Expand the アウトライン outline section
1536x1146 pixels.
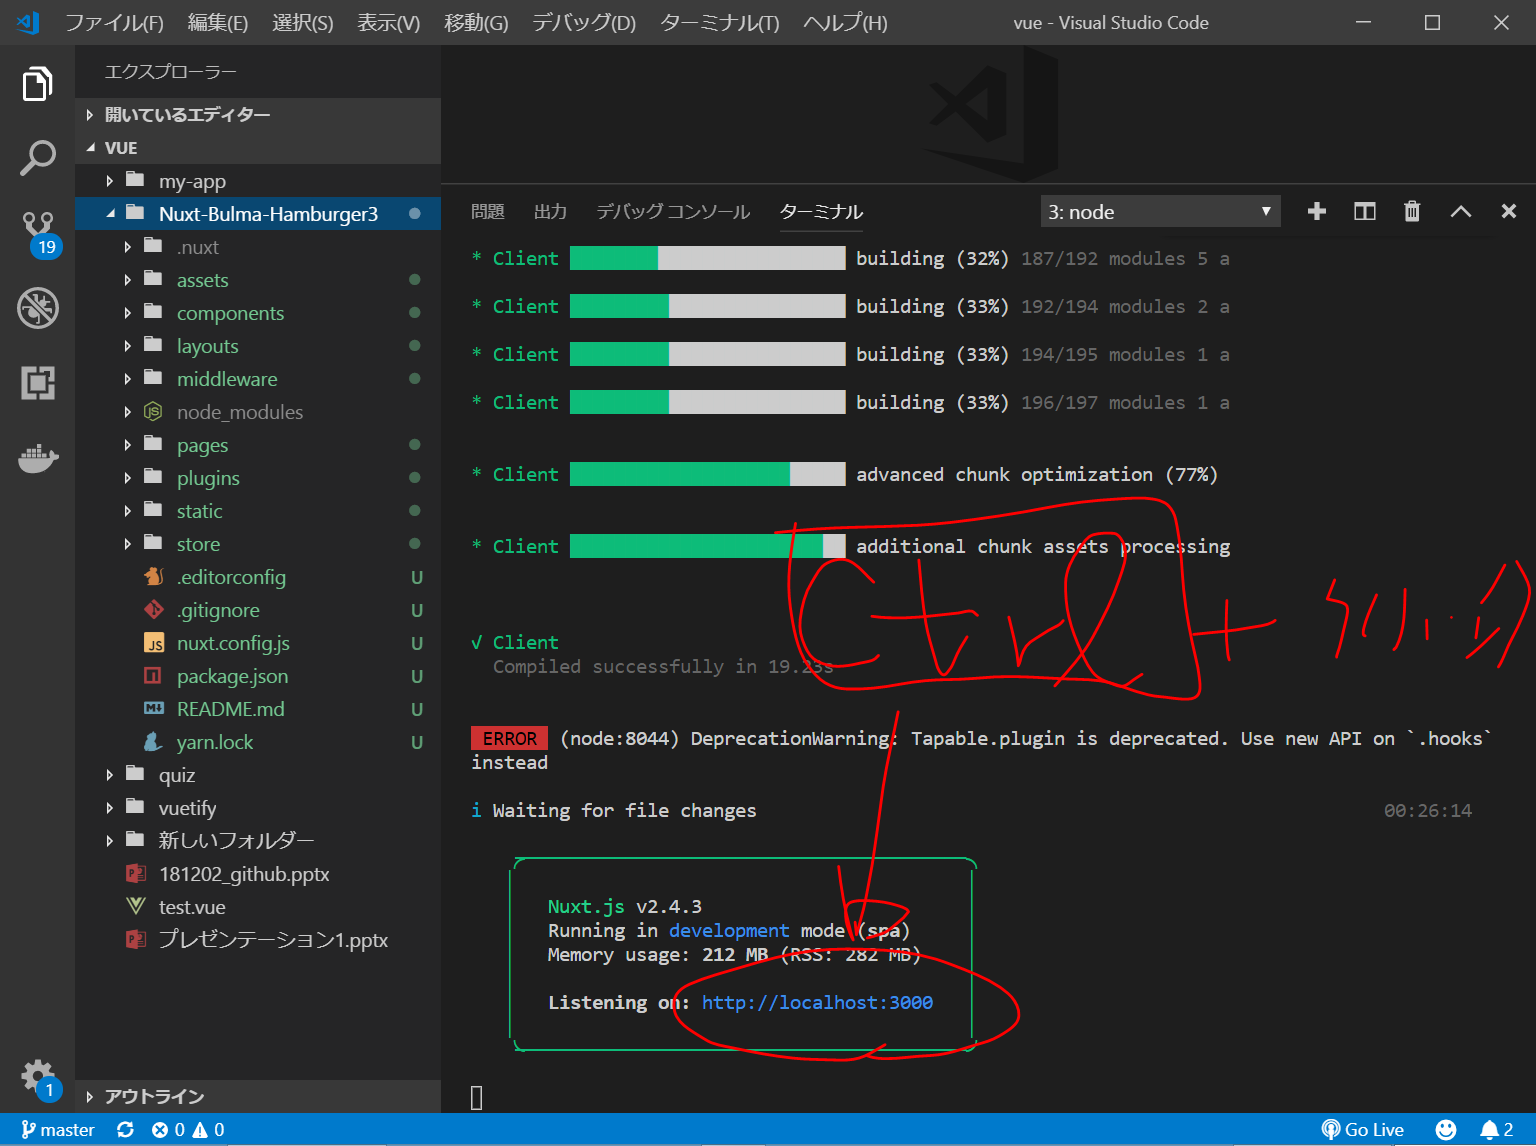click(x=154, y=1097)
